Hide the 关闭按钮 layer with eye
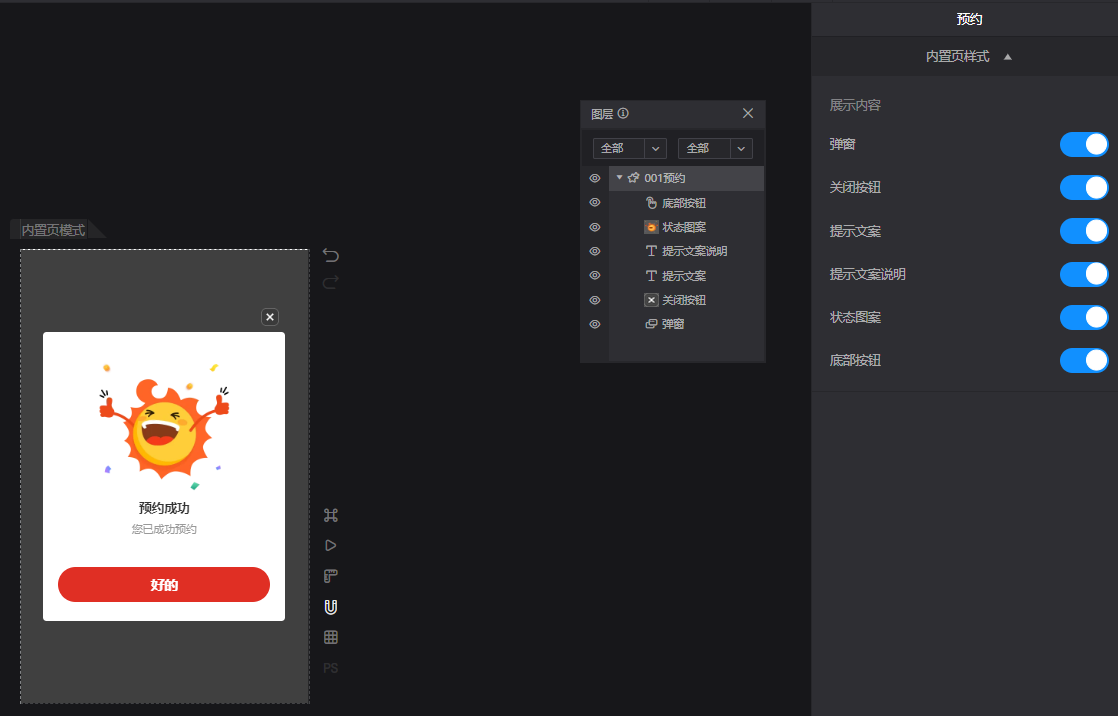The width and height of the screenshot is (1118, 716). pos(595,300)
